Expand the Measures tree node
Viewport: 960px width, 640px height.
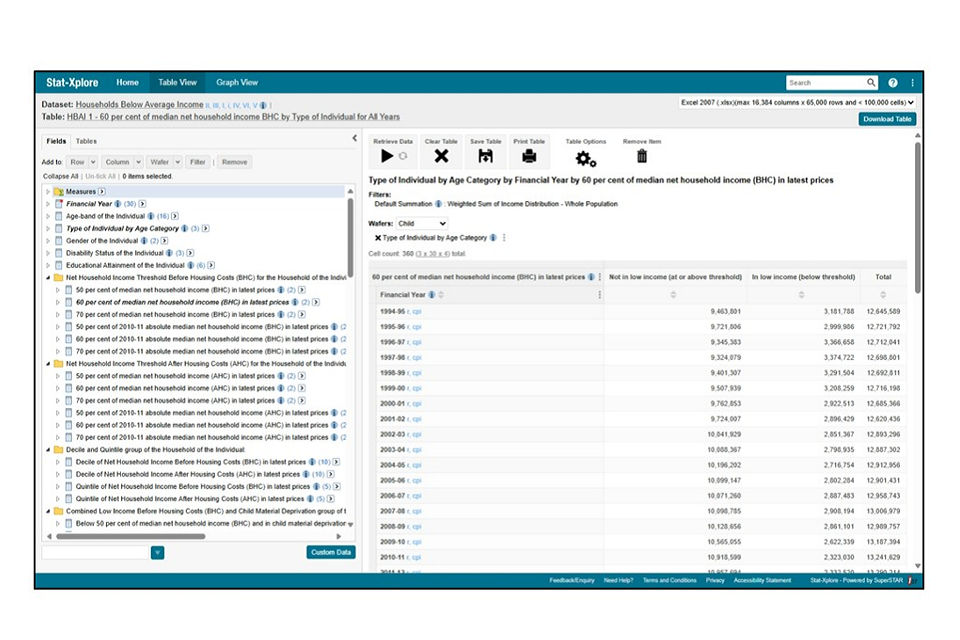tap(47, 192)
